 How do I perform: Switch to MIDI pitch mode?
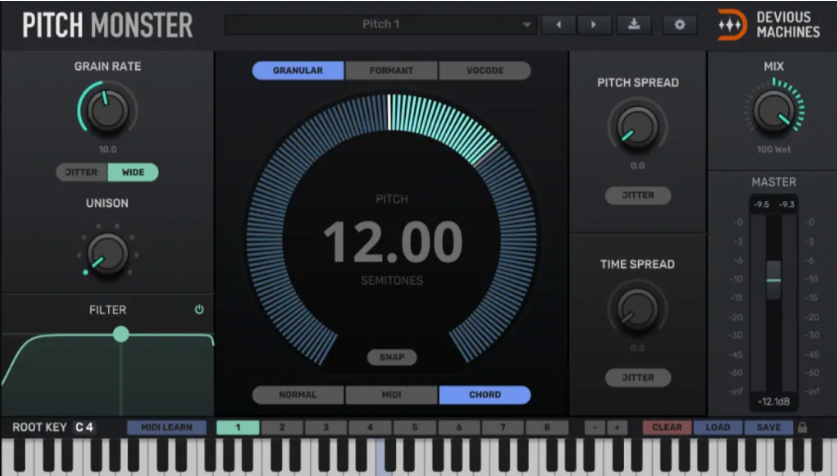(x=391, y=395)
